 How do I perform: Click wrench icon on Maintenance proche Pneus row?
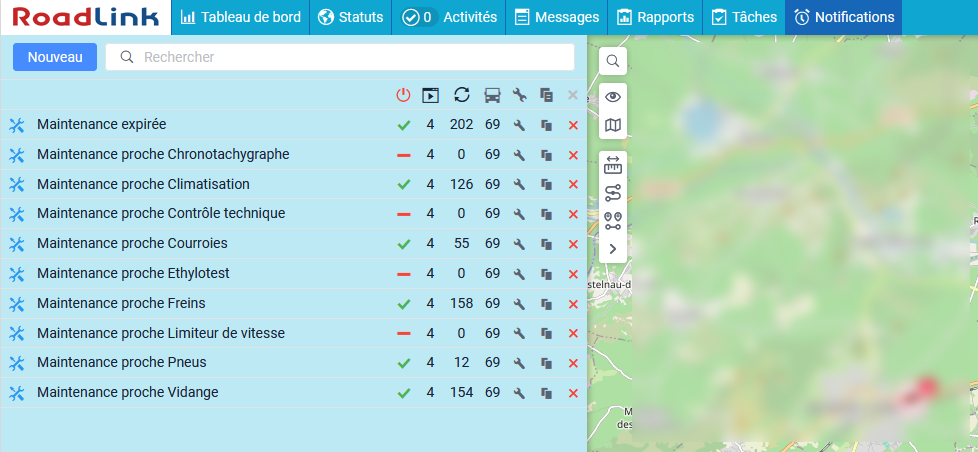pyautogui.click(x=519, y=363)
